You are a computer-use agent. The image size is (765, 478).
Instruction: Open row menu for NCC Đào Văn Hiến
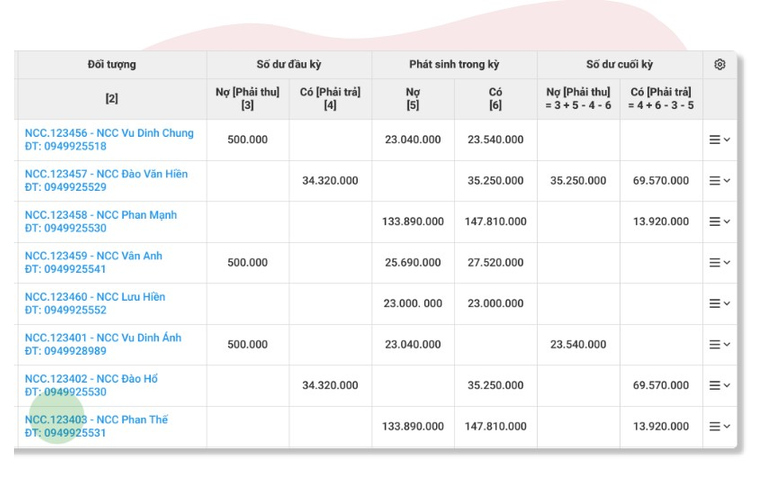click(x=720, y=180)
